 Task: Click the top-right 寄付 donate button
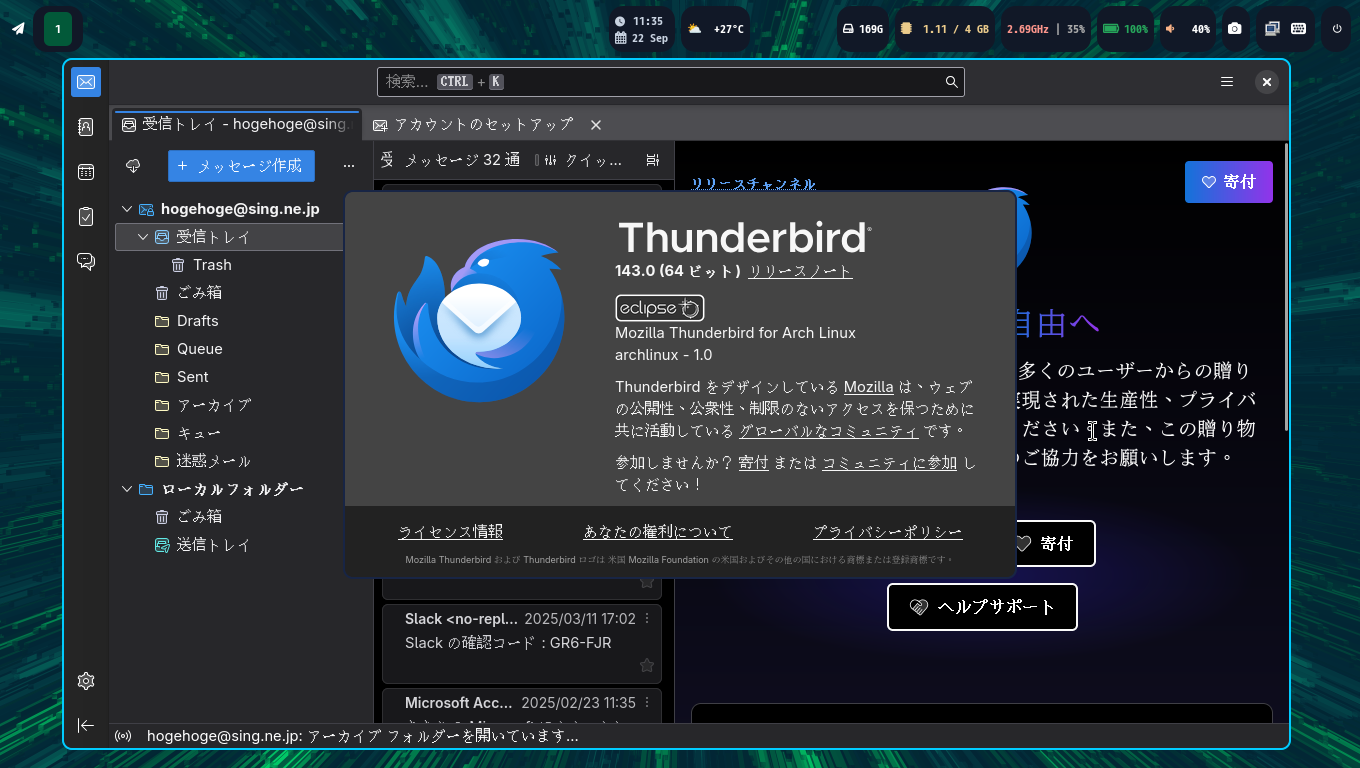tap(1229, 182)
